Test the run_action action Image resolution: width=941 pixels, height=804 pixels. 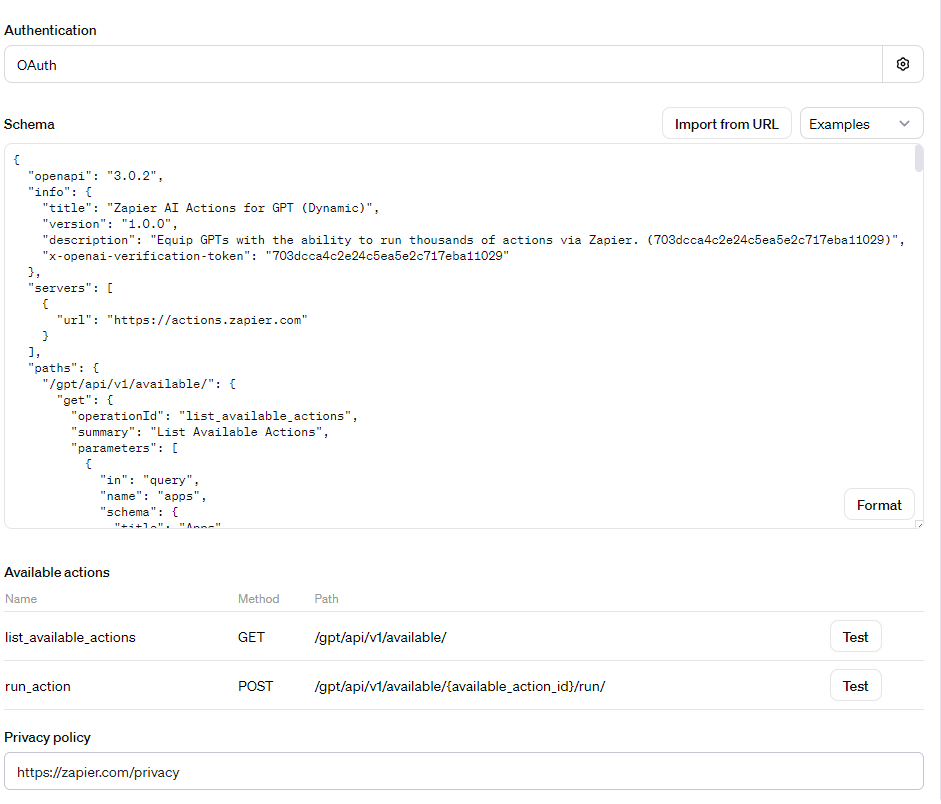point(855,685)
